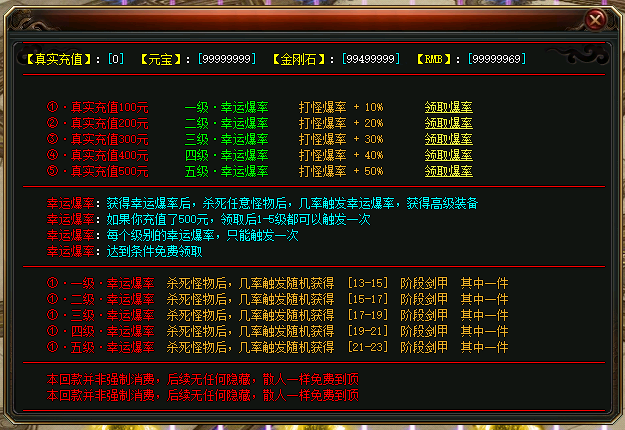Click the 打怪爆率 + 10% text
625x430 pixels.
[341, 107]
